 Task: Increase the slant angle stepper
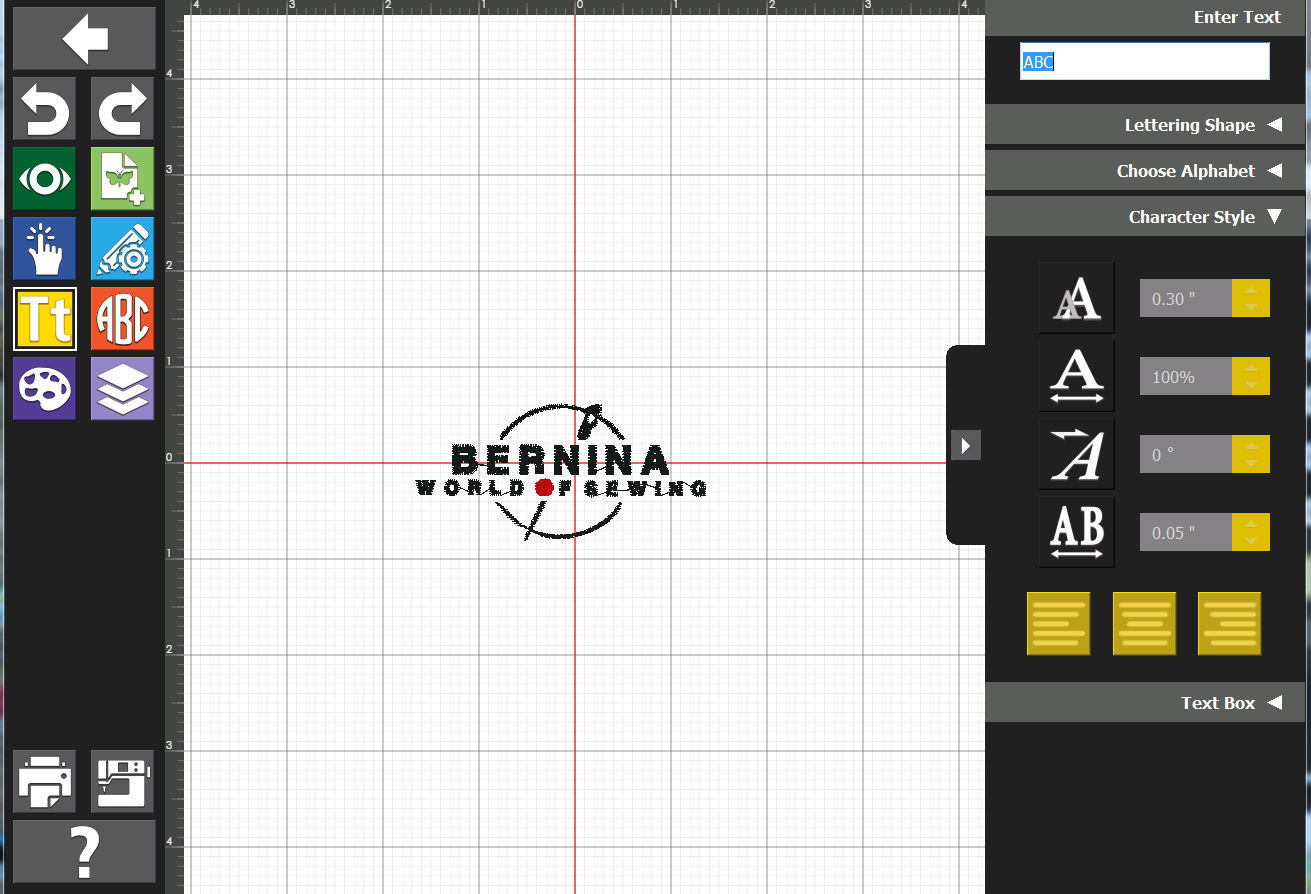1251,445
